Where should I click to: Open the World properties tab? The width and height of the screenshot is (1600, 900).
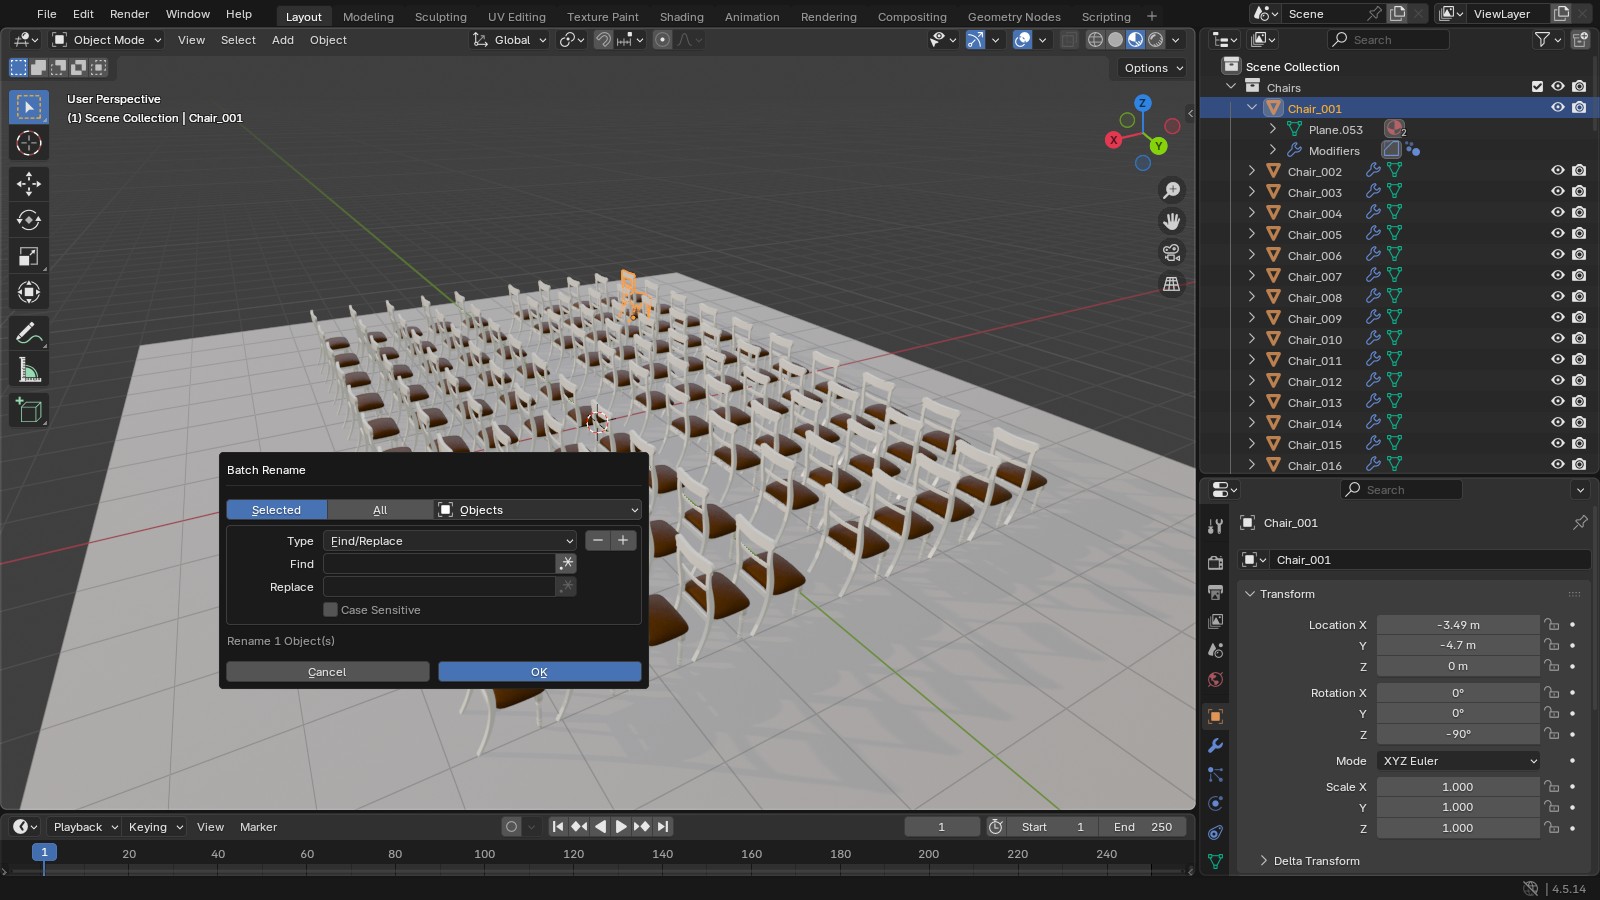[1216, 680]
